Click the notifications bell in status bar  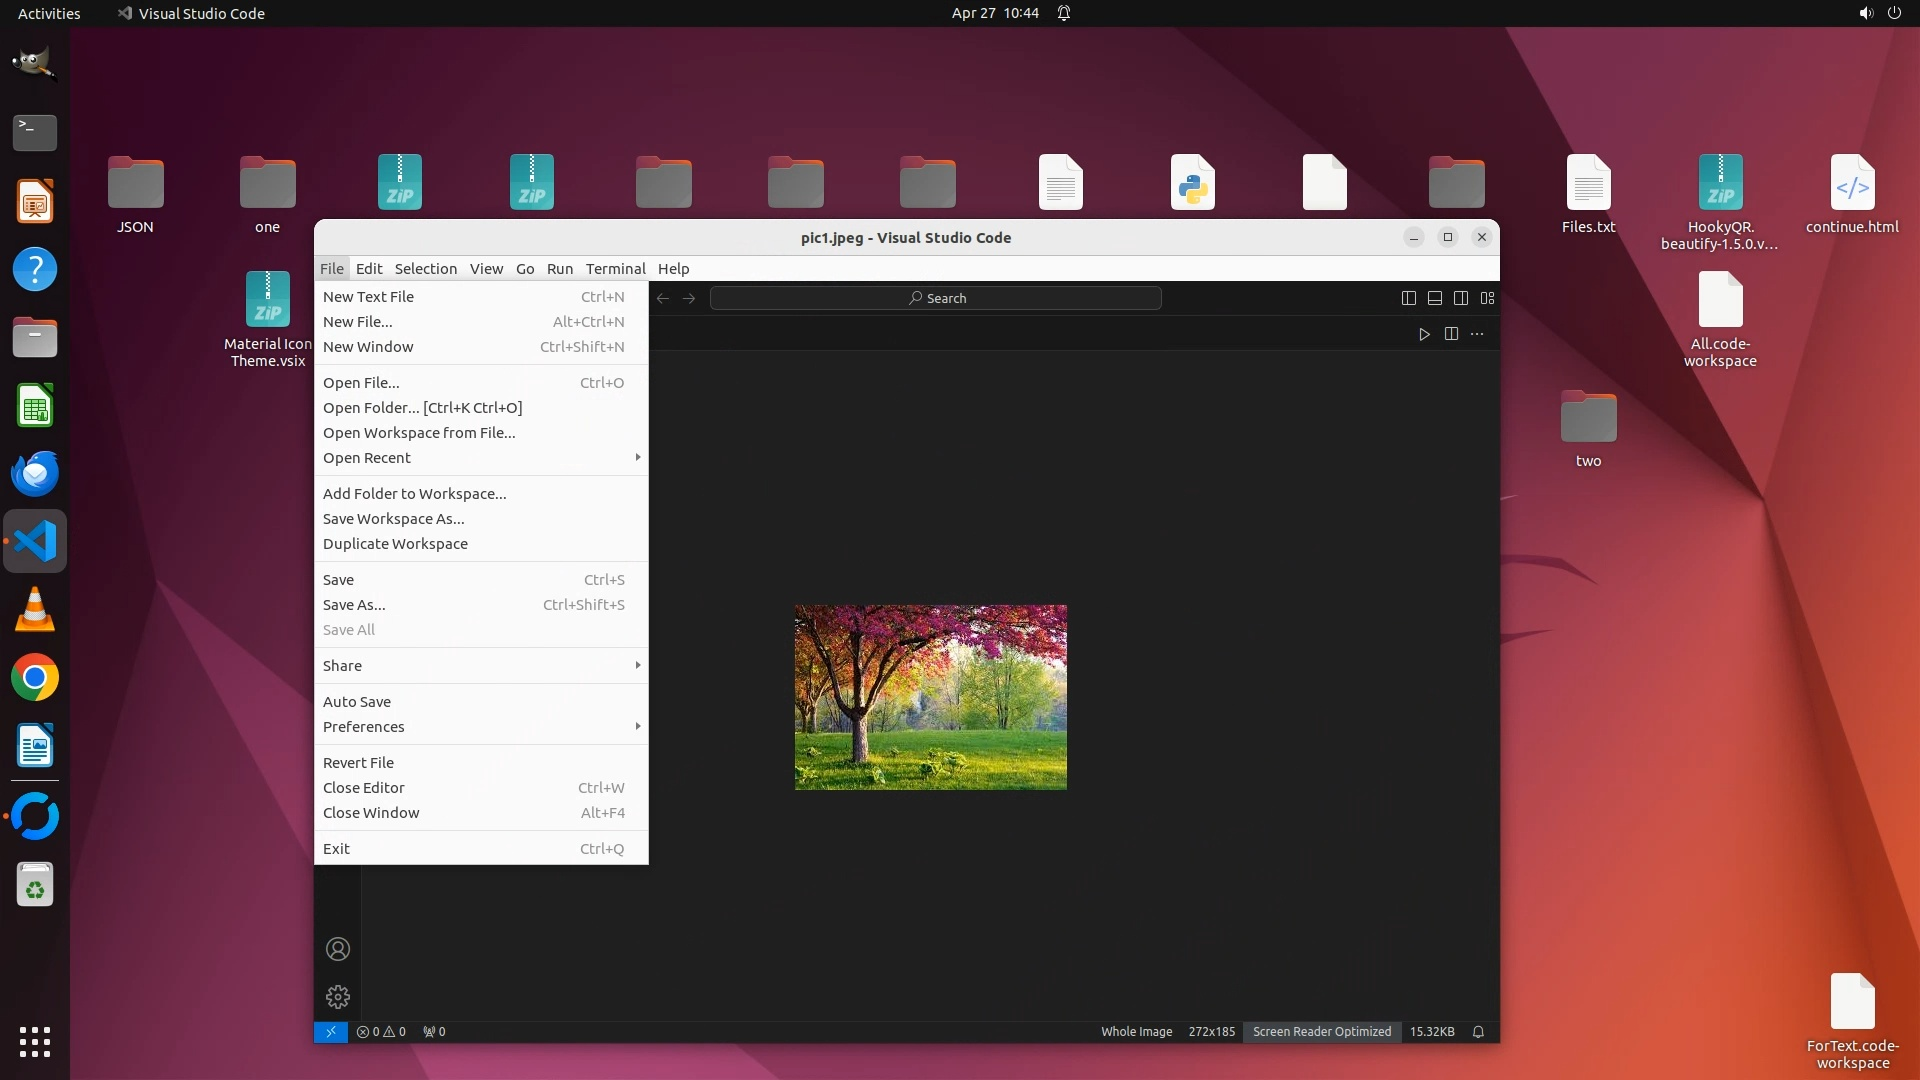(1478, 1032)
